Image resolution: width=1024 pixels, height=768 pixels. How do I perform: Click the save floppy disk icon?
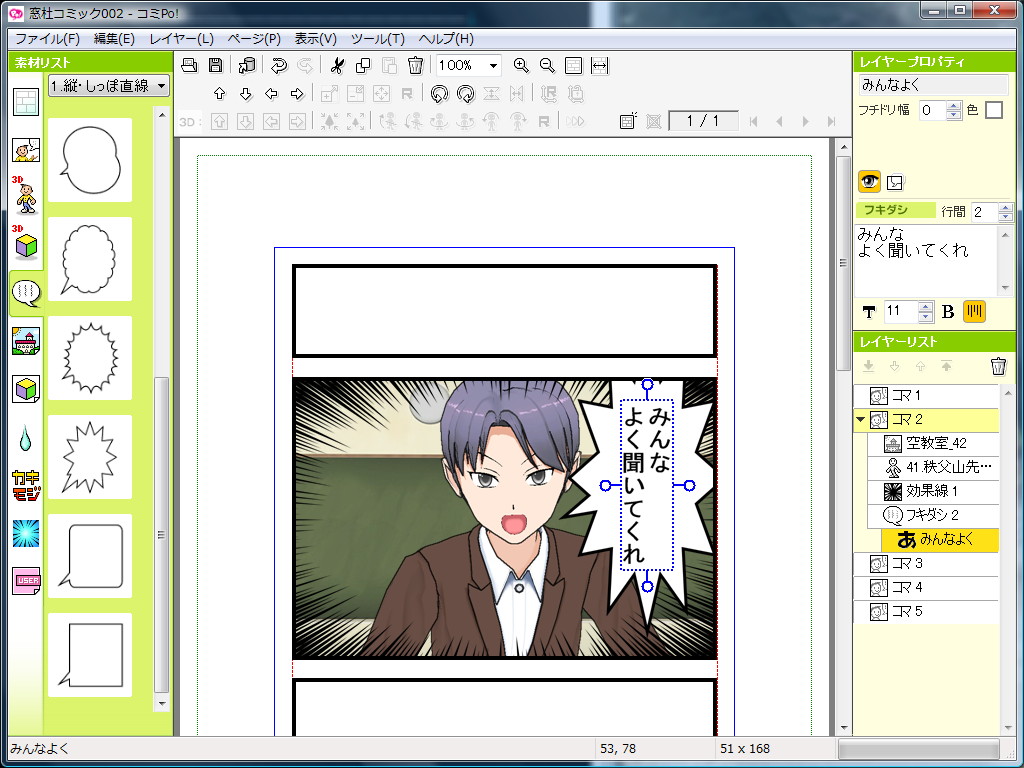pos(216,65)
